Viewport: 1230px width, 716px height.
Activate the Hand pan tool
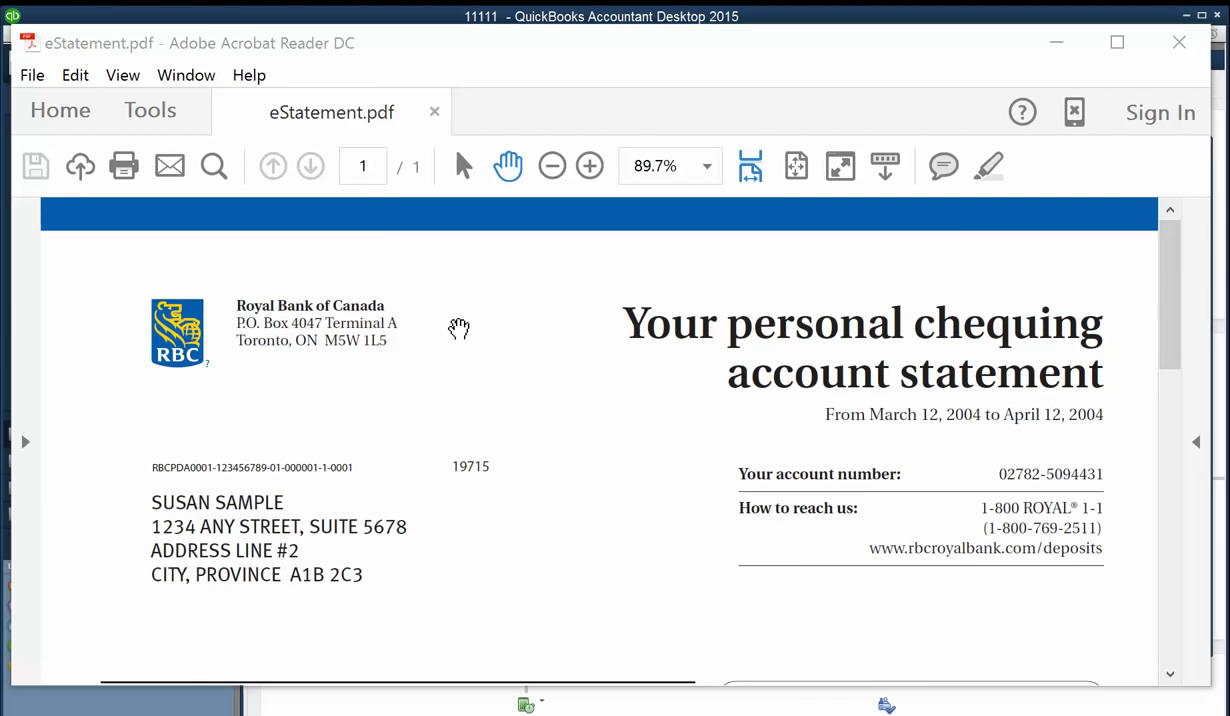point(508,166)
